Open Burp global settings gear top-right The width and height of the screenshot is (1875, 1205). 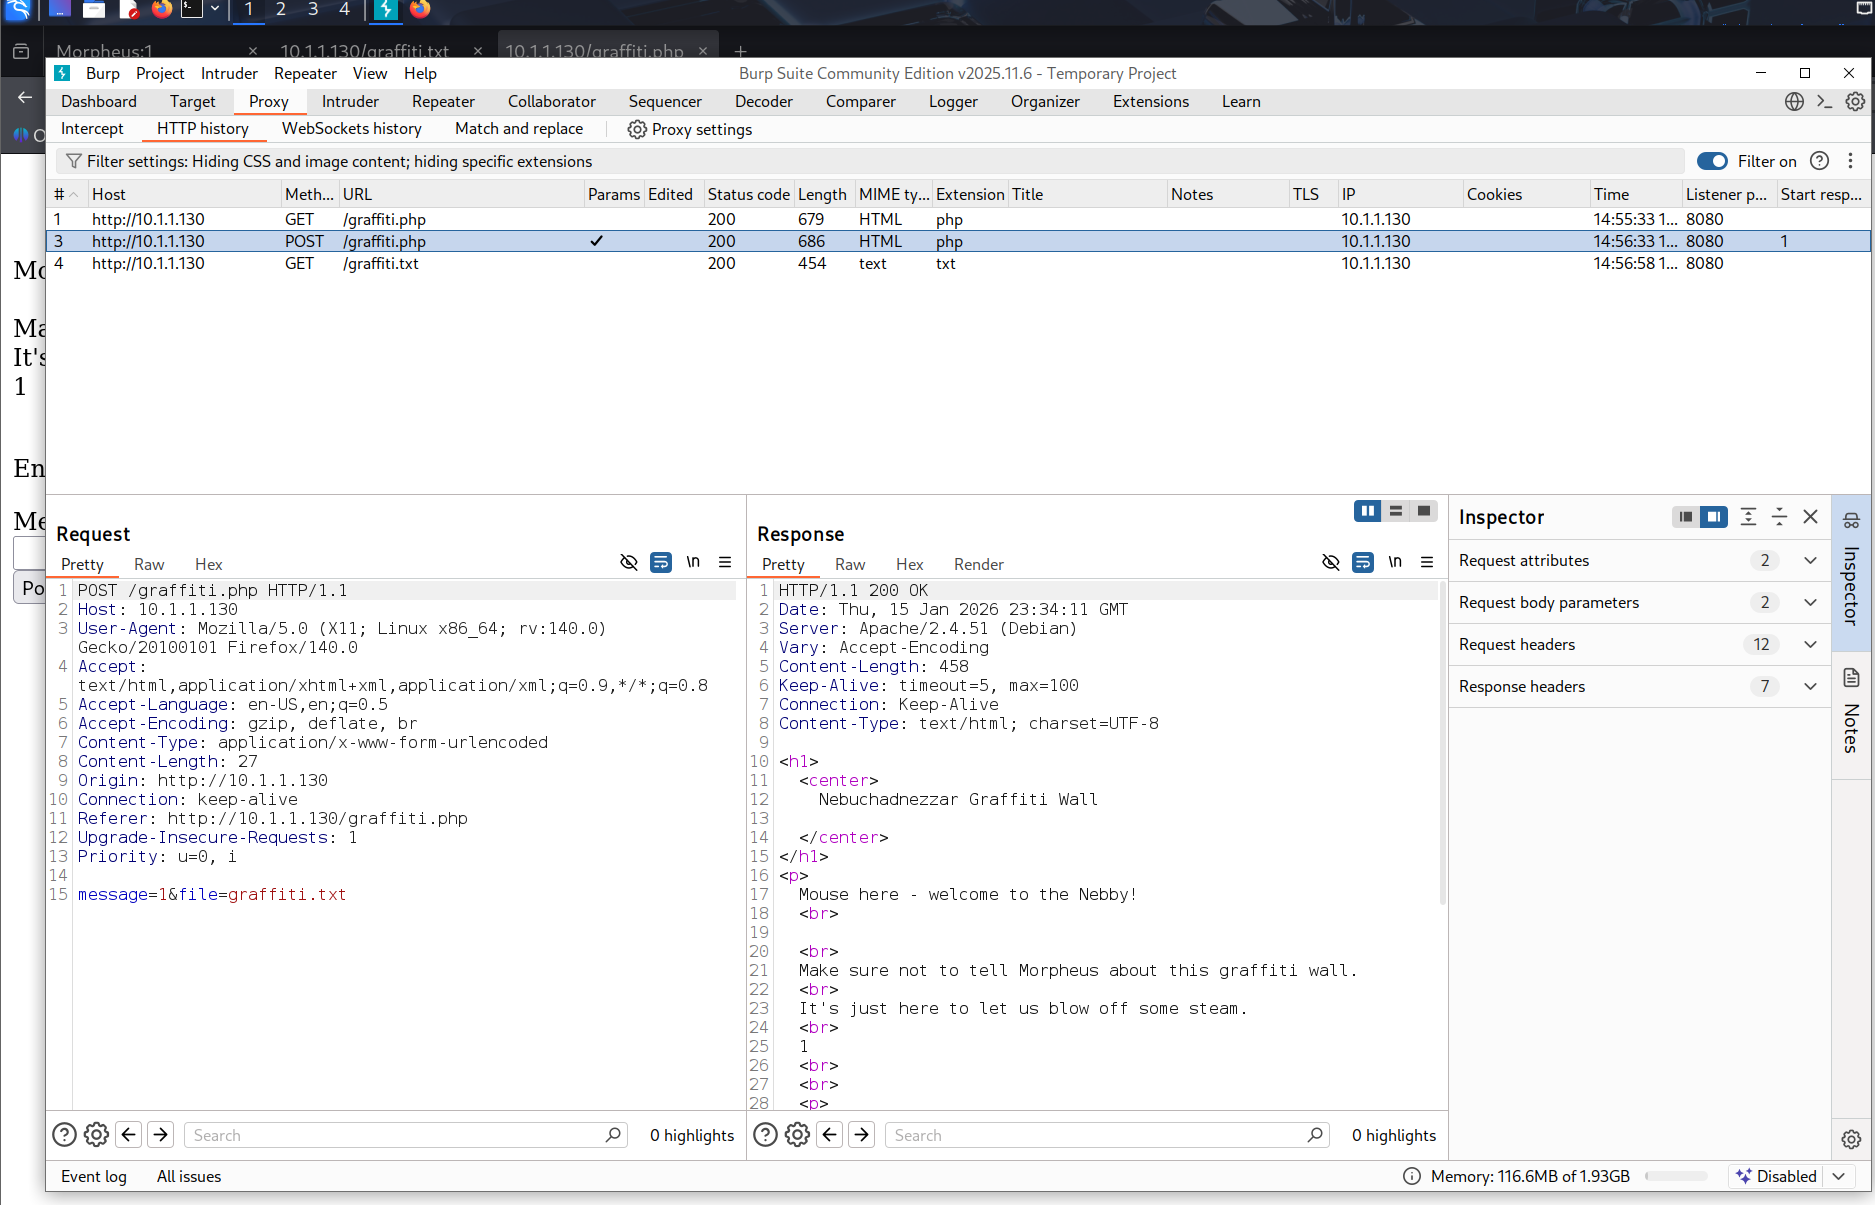pyautogui.click(x=1855, y=101)
